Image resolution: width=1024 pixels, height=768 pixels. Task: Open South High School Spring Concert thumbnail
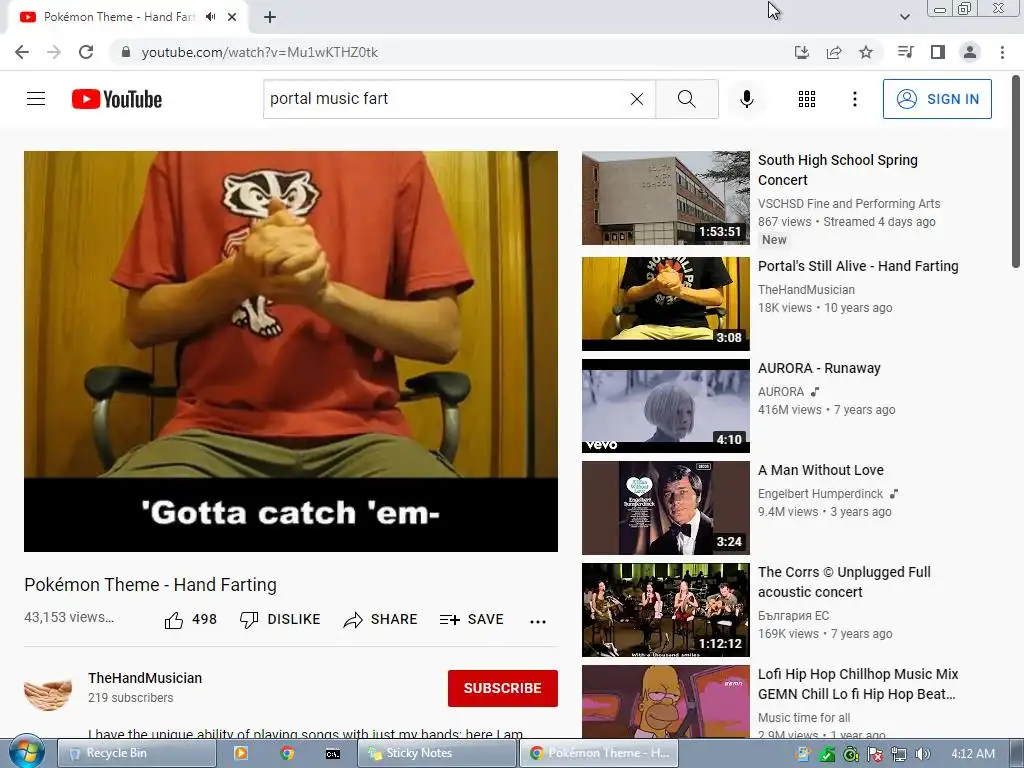[665, 198]
